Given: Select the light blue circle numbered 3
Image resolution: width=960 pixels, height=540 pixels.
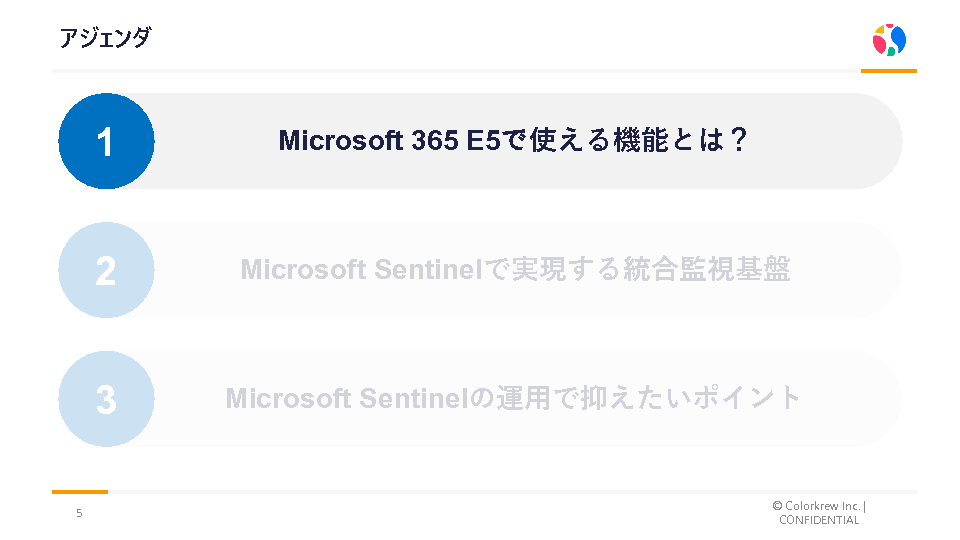Looking at the screenshot, I should click(x=106, y=399).
